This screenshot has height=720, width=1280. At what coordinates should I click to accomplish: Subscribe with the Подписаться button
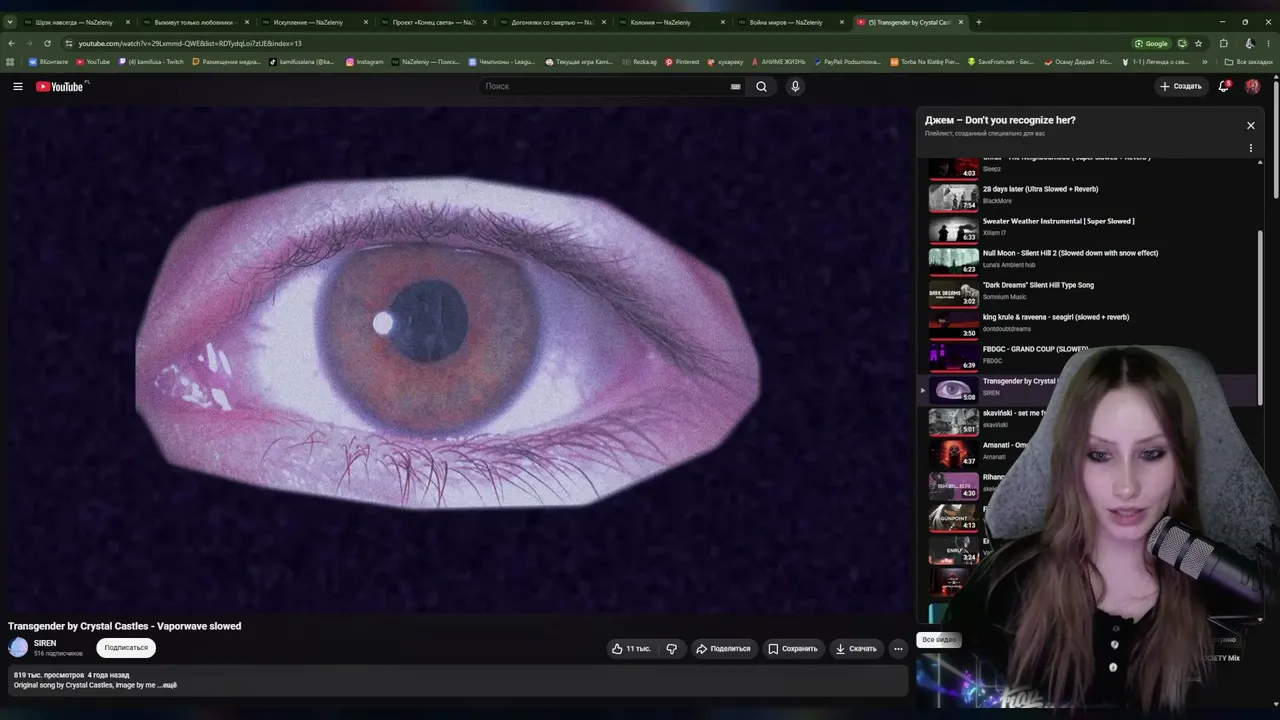click(x=126, y=648)
